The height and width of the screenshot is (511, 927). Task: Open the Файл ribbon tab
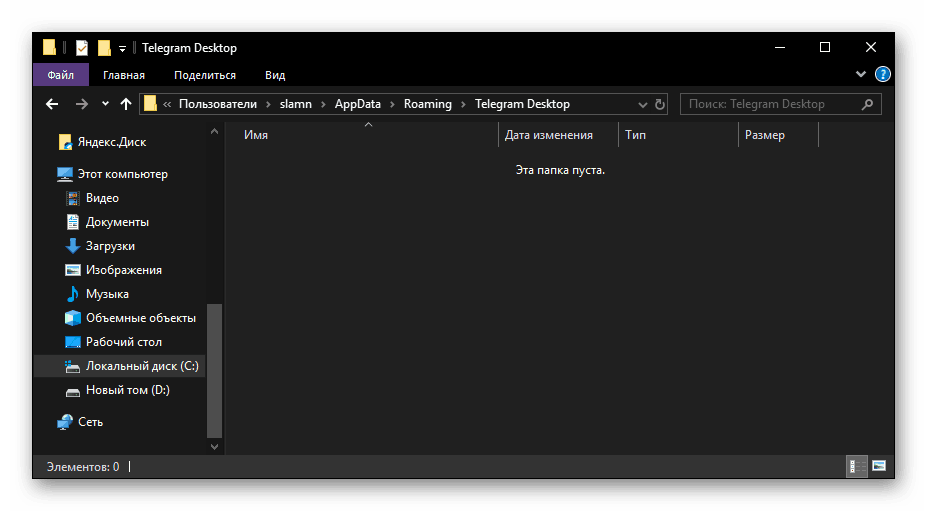point(61,75)
